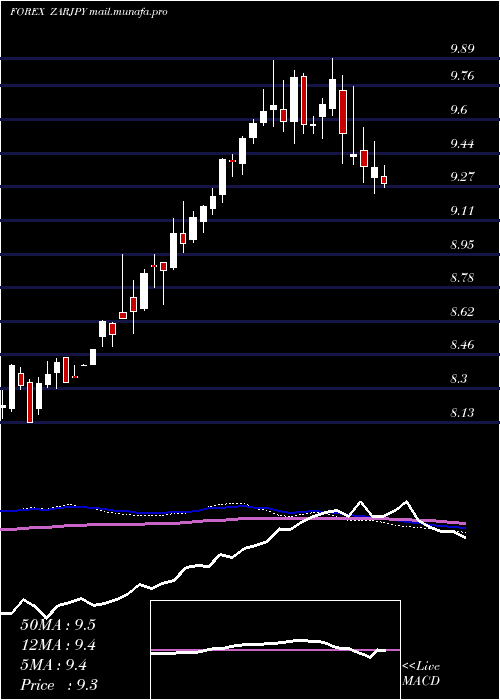Click the 50MA : 9.5 readout
The image size is (500, 700).
(x=58, y=625)
